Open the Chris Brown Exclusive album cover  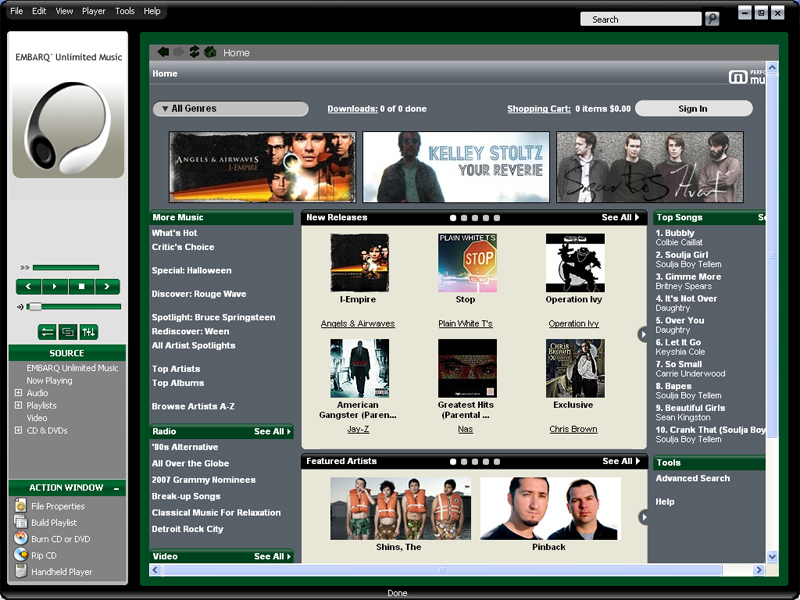(575, 368)
